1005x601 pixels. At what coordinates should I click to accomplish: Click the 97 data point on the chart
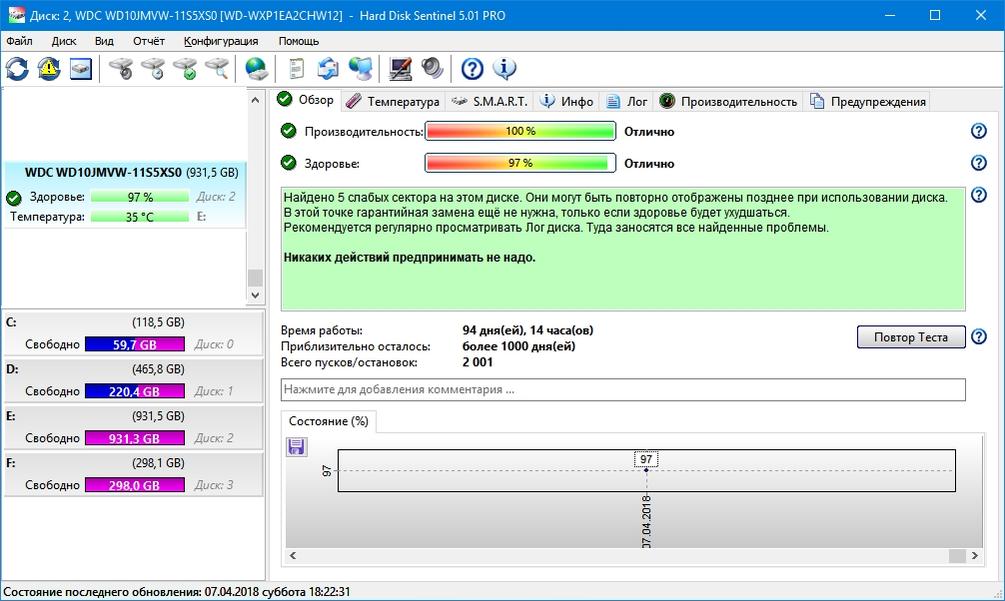point(646,470)
